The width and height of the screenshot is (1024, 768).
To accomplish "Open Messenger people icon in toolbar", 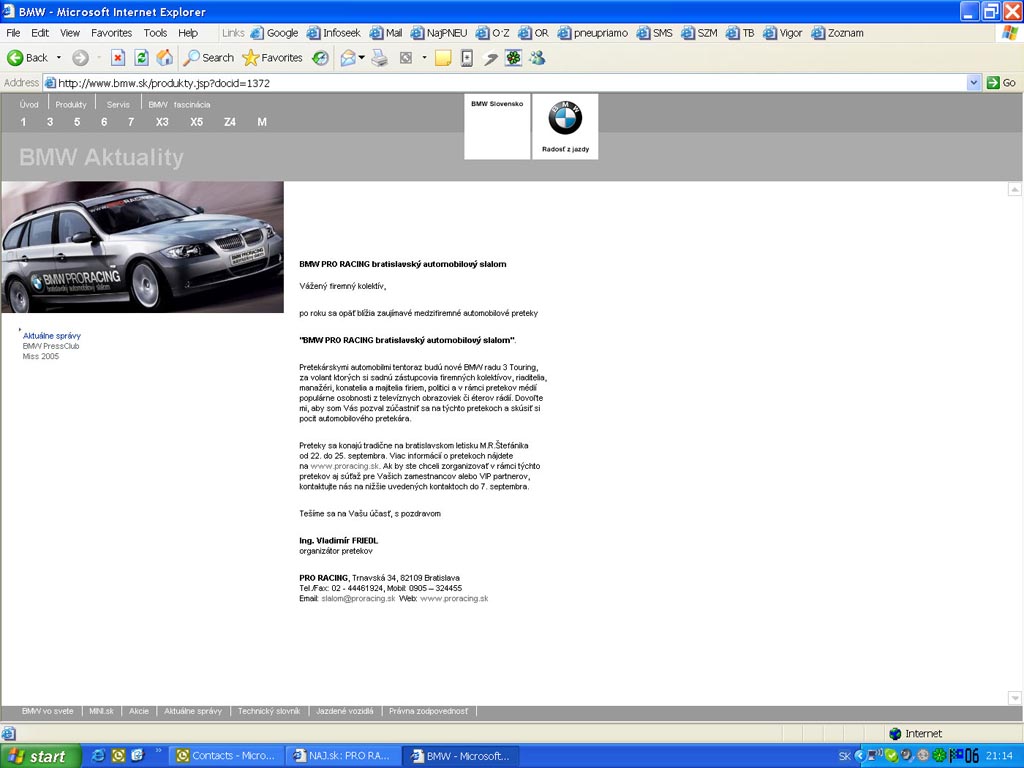I will (537, 58).
